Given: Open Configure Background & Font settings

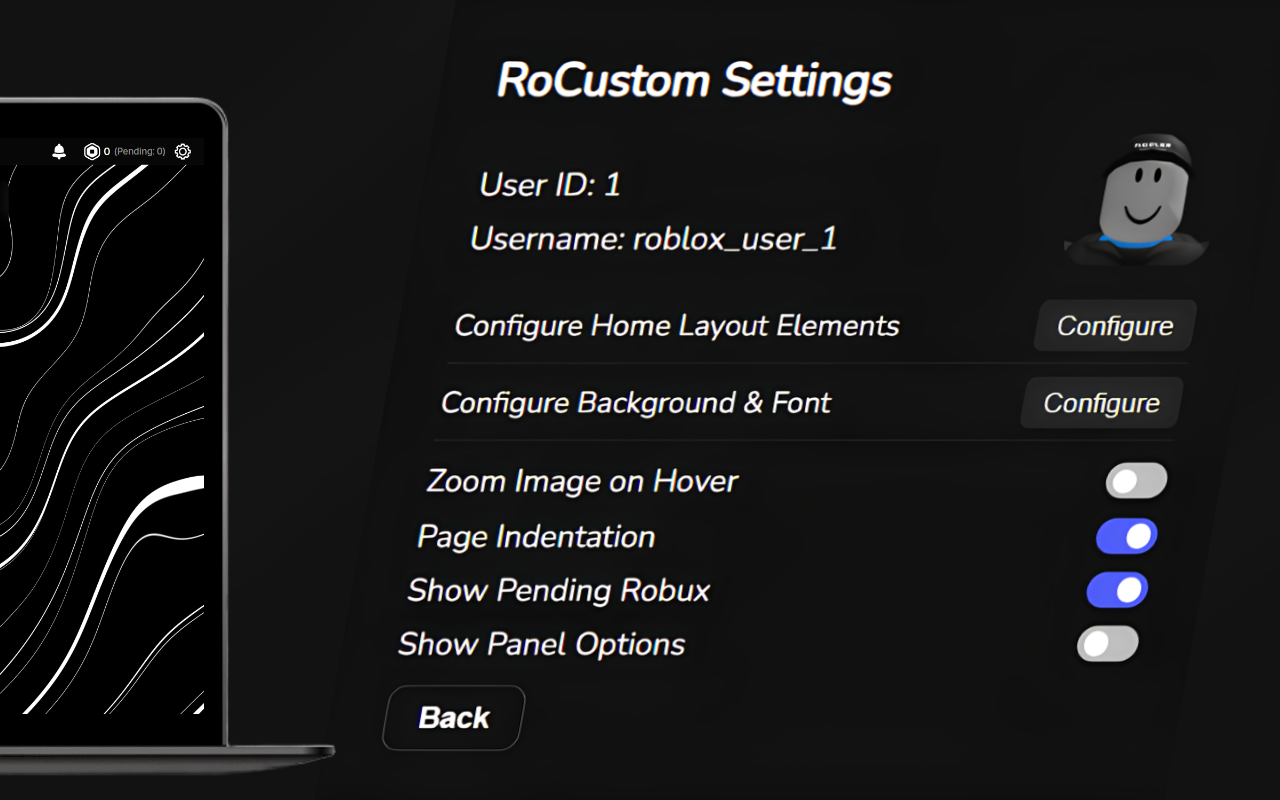Looking at the screenshot, I should tap(1100, 403).
